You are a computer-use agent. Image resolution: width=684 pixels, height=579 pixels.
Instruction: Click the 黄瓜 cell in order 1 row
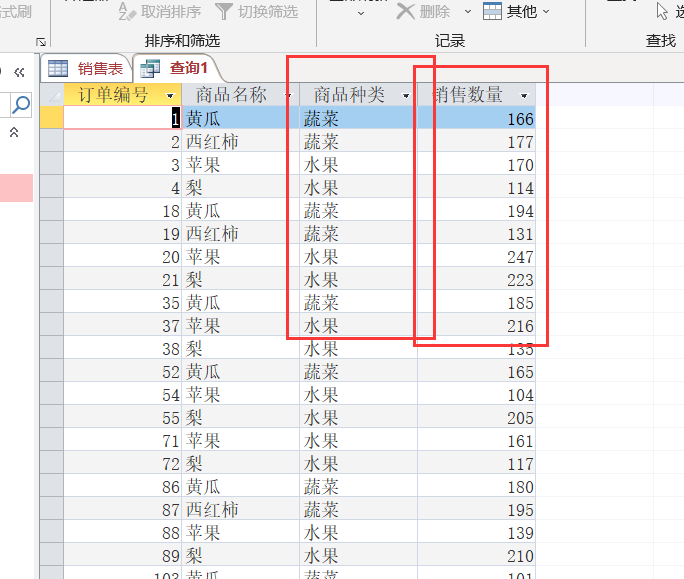pyautogui.click(x=240, y=119)
